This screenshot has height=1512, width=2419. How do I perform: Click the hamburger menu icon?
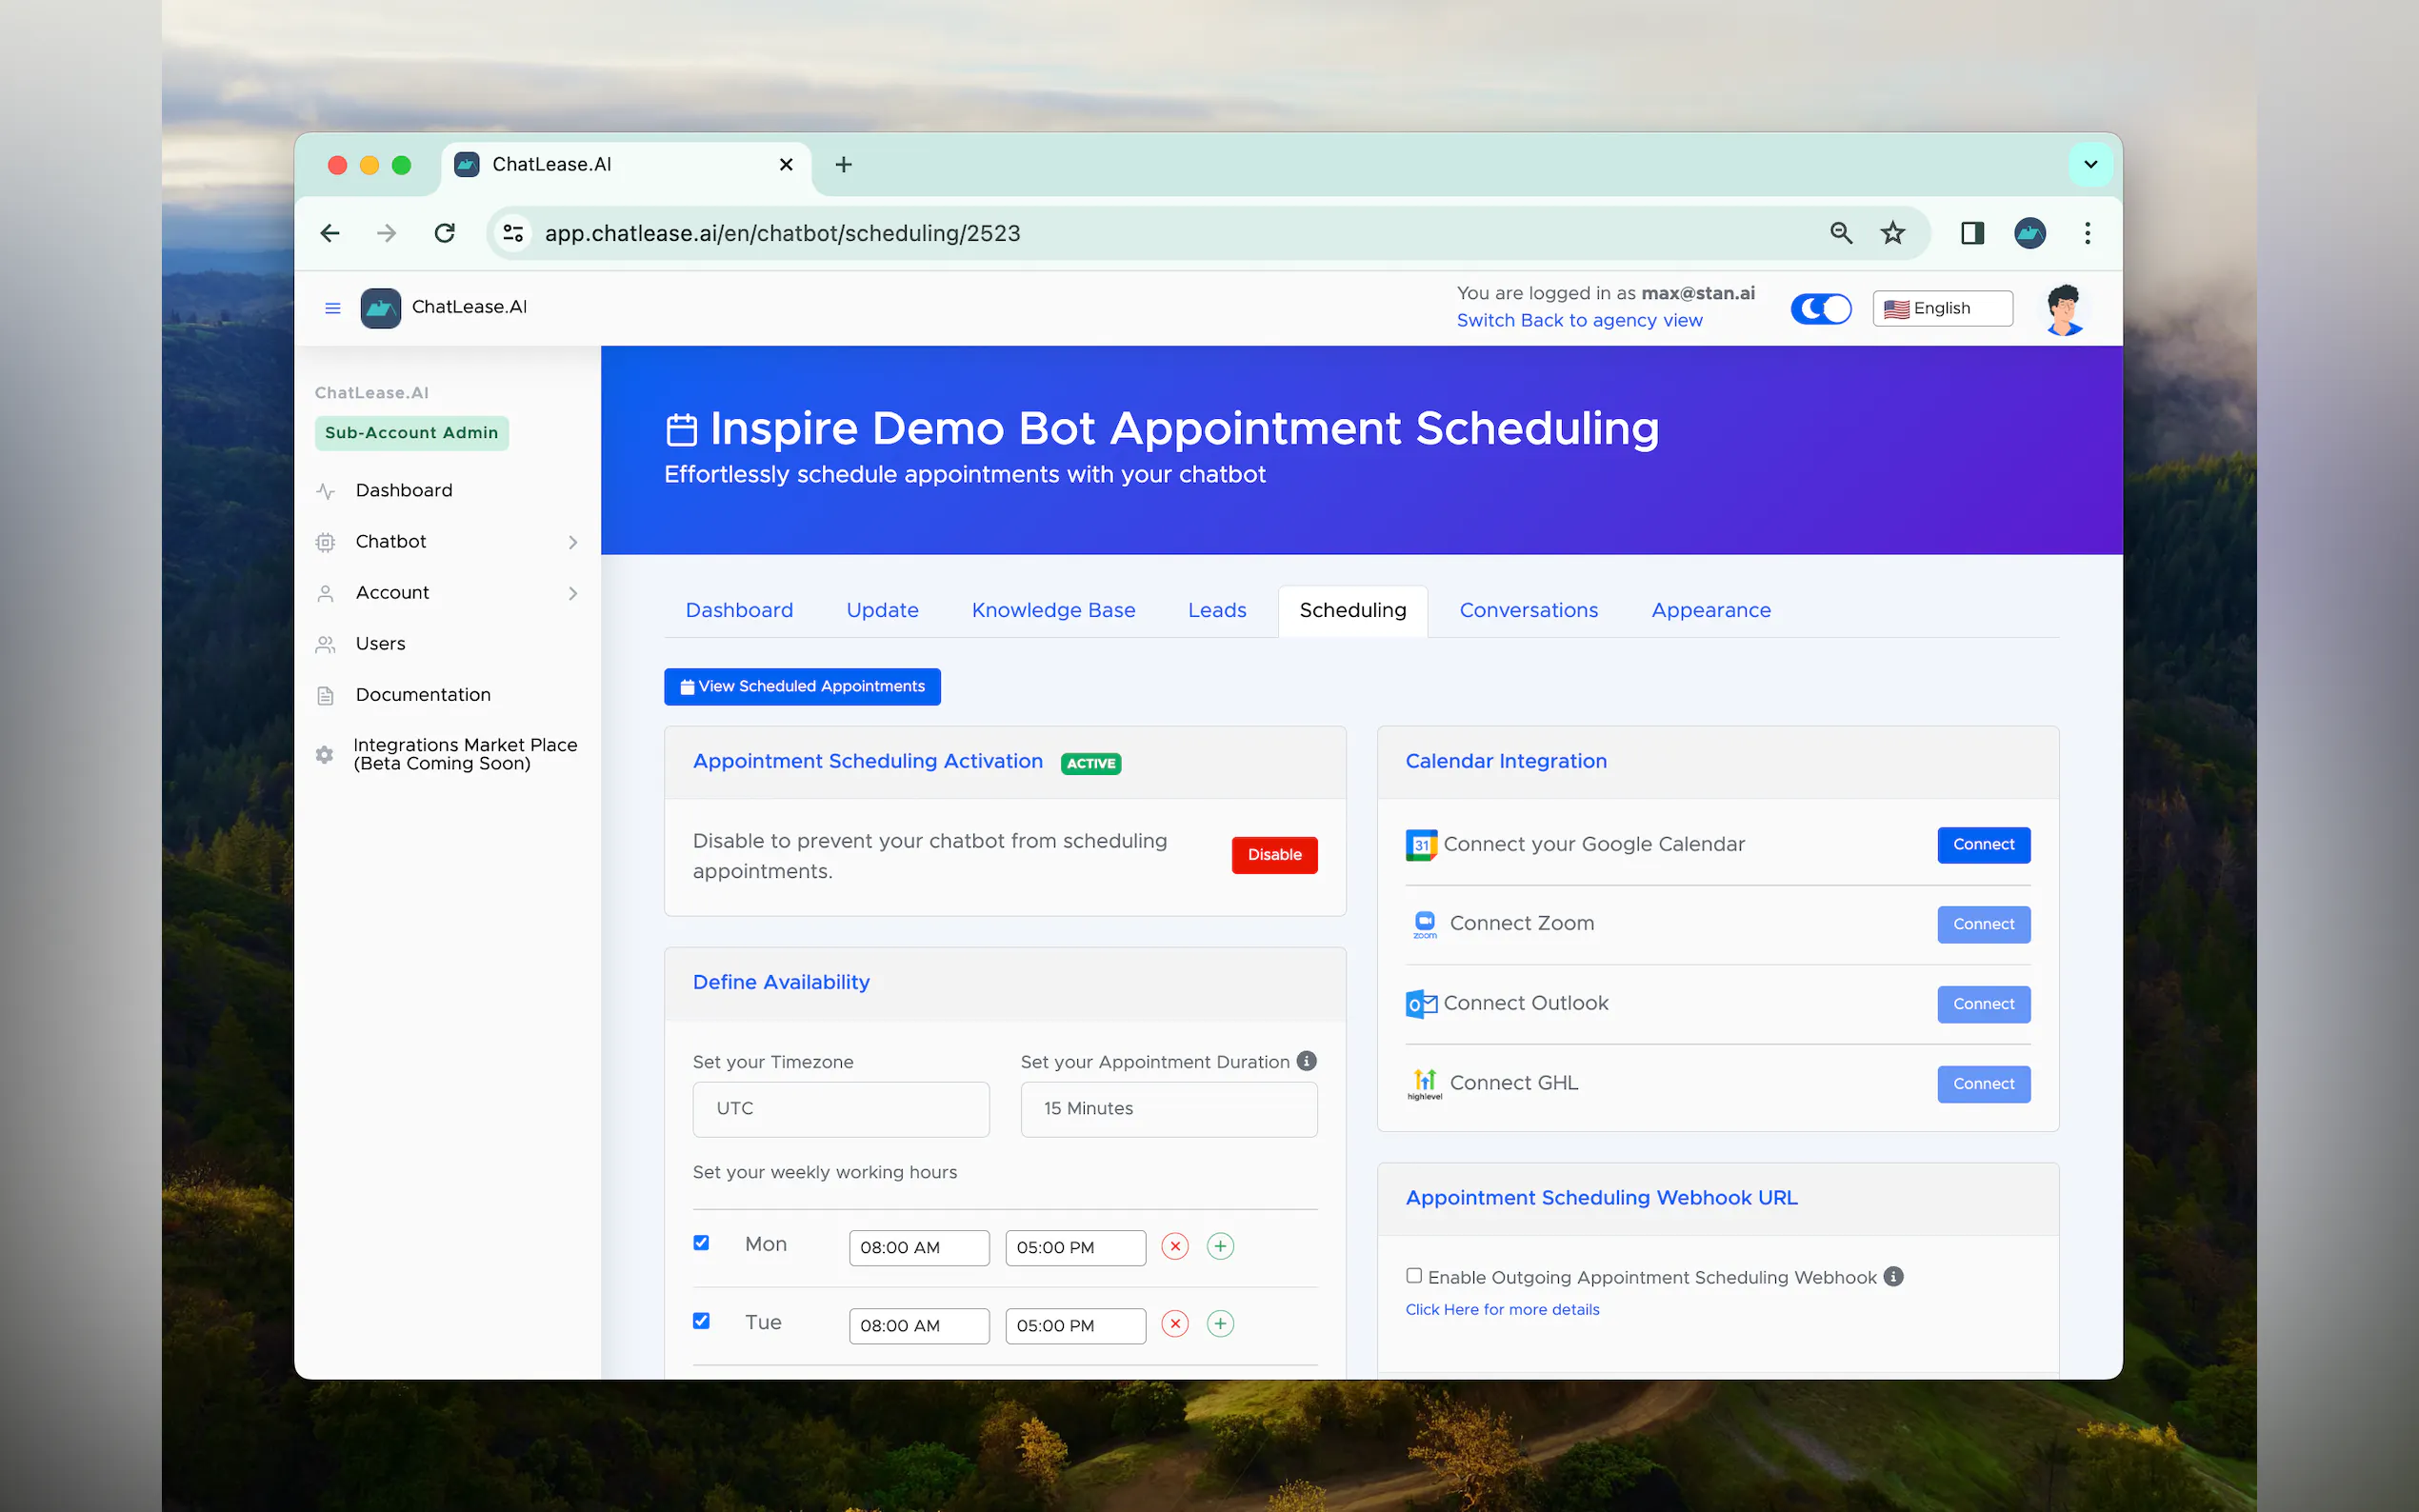click(x=332, y=308)
